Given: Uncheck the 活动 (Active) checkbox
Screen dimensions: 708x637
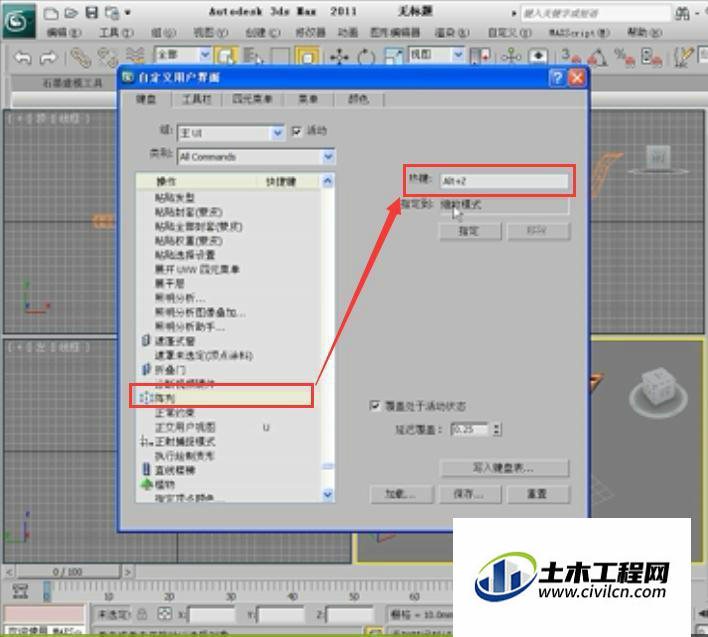Looking at the screenshot, I should point(296,131).
